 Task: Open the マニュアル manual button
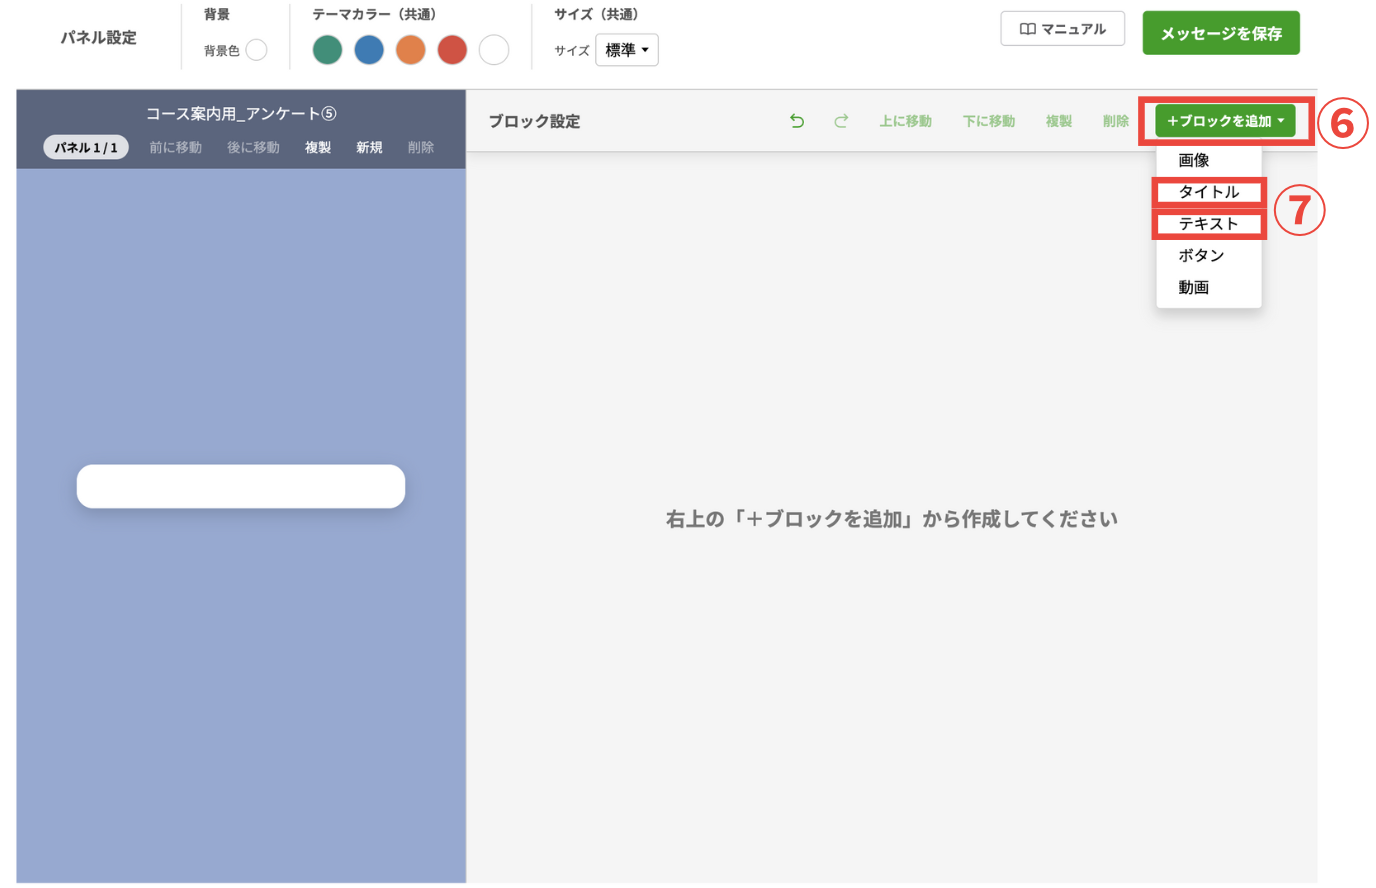(x=1062, y=29)
